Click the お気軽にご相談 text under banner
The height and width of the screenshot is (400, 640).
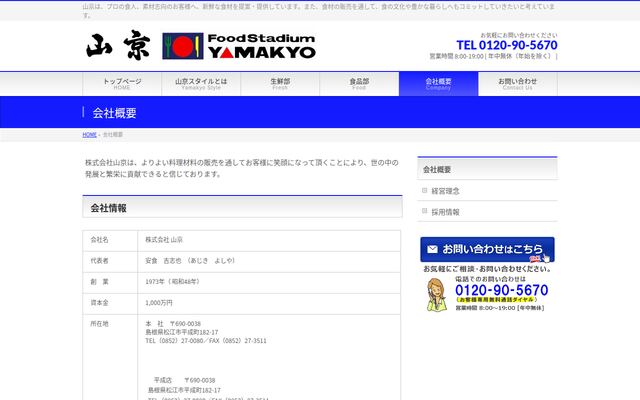[487, 269]
